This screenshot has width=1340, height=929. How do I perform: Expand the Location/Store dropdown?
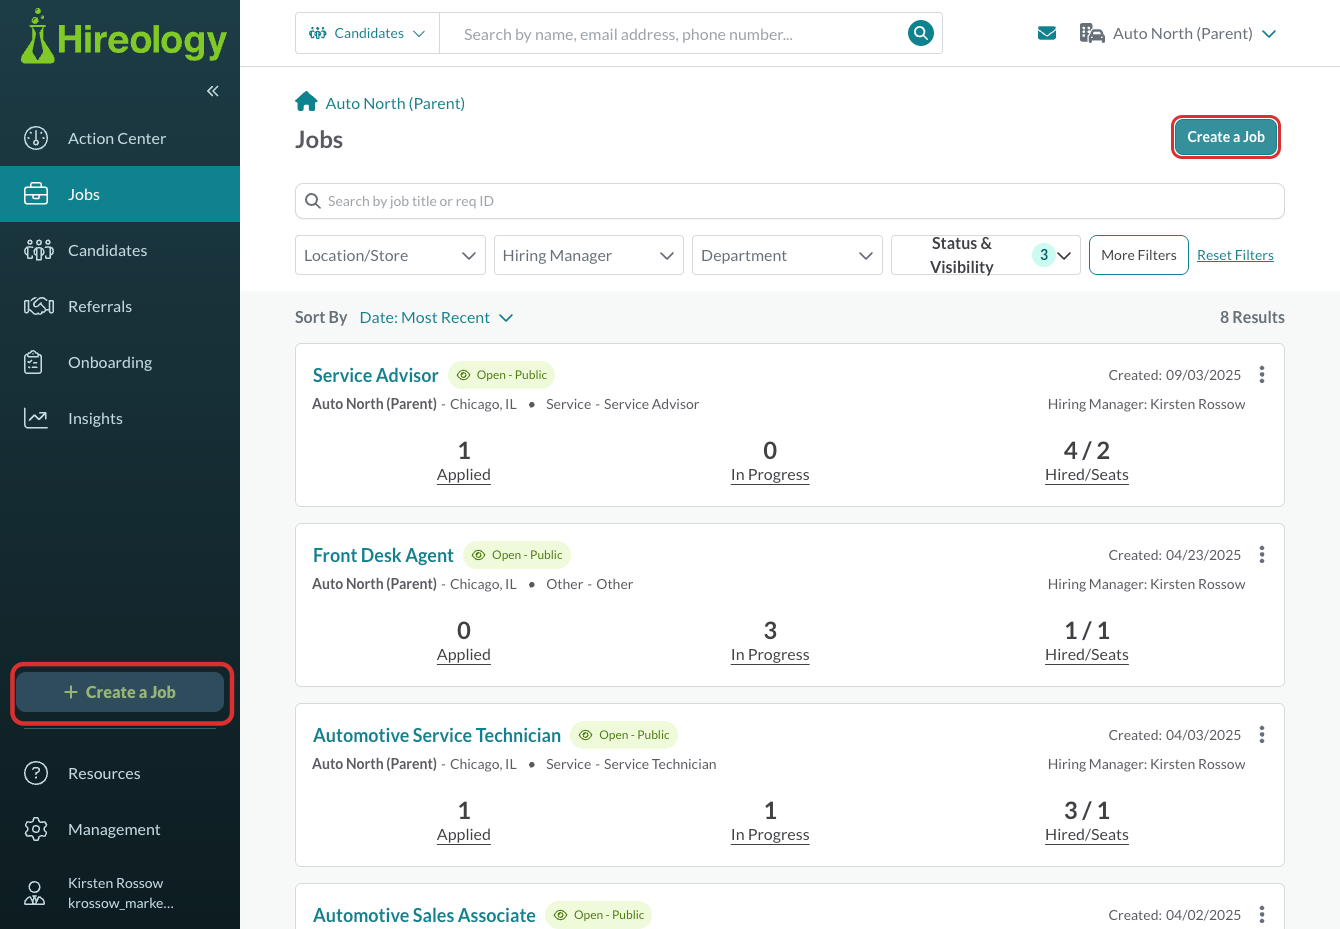390,255
